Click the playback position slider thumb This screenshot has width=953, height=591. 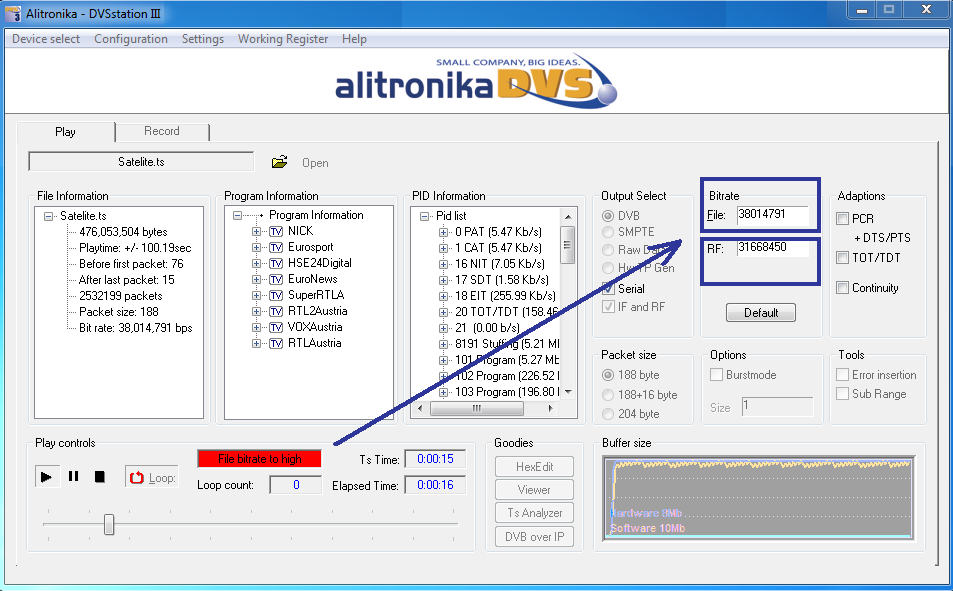(x=109, y=524)
